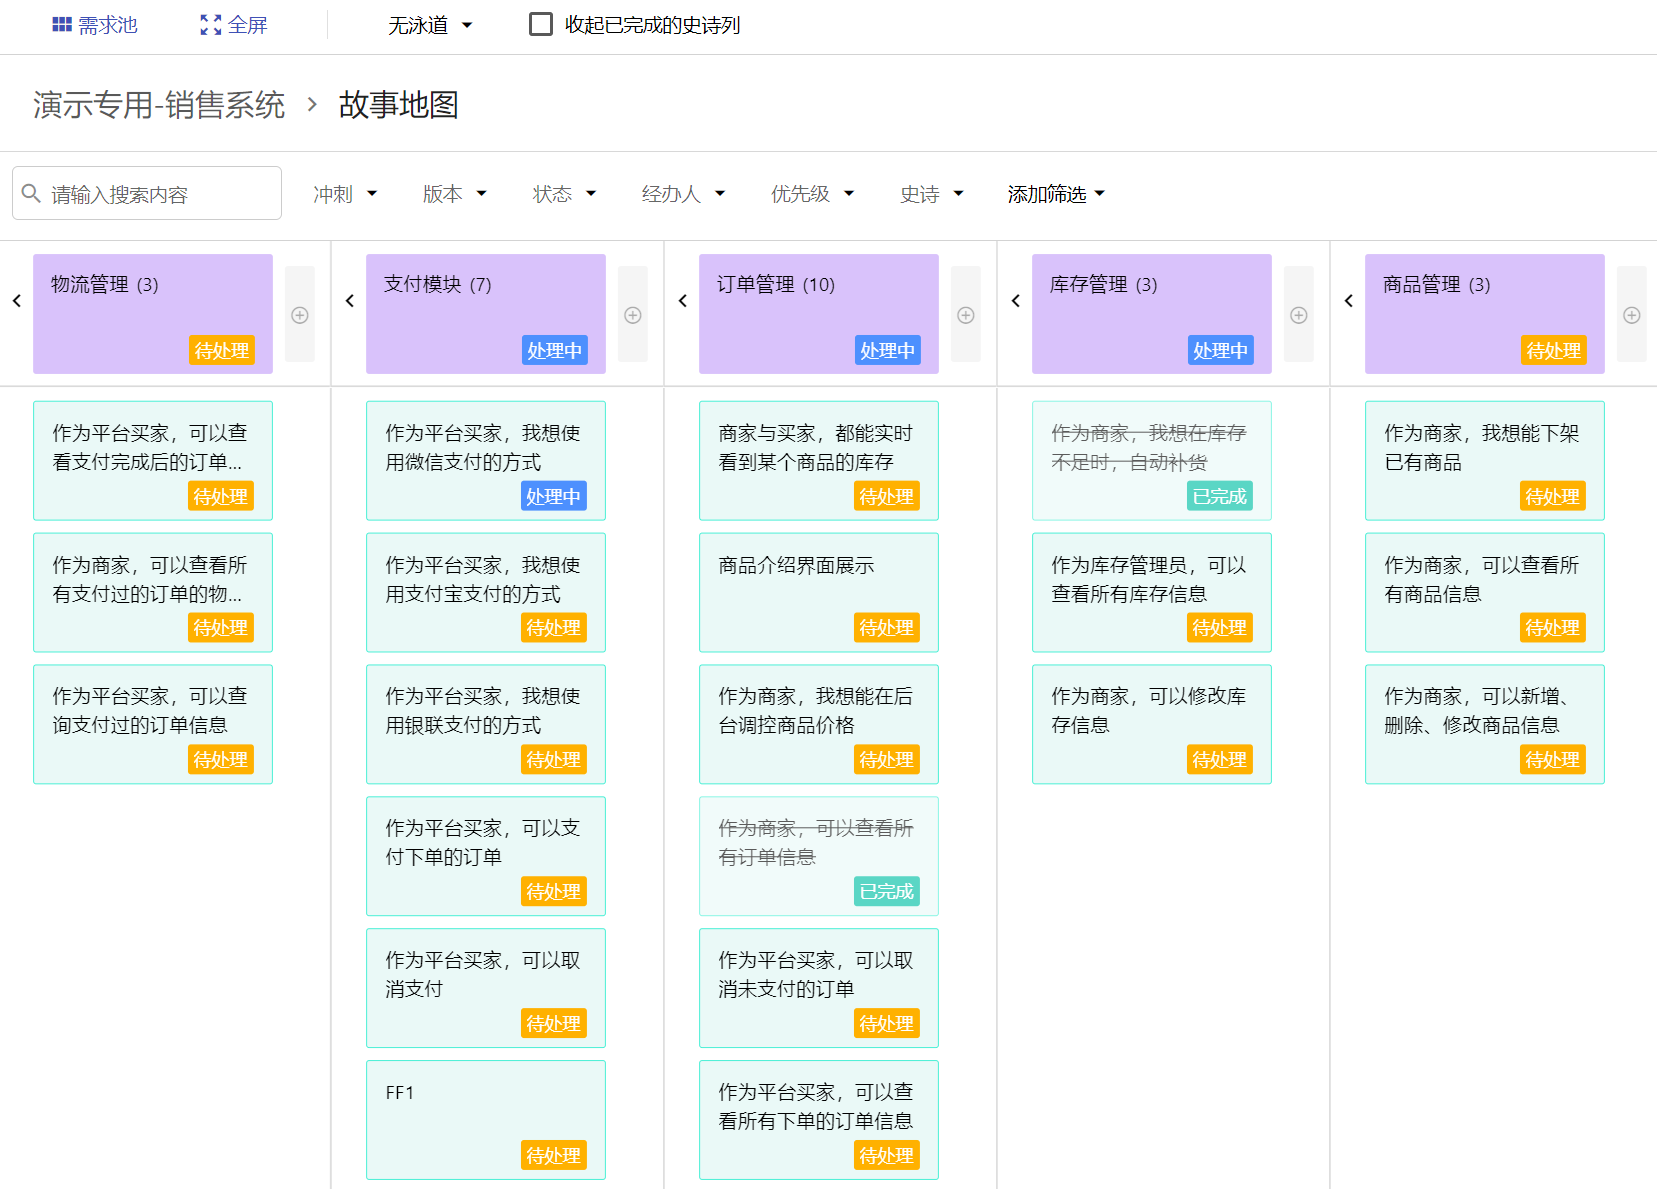
Task: Toggle the 收起已完成的史诗列 checkbox
Action: click(x=541, y=25)
